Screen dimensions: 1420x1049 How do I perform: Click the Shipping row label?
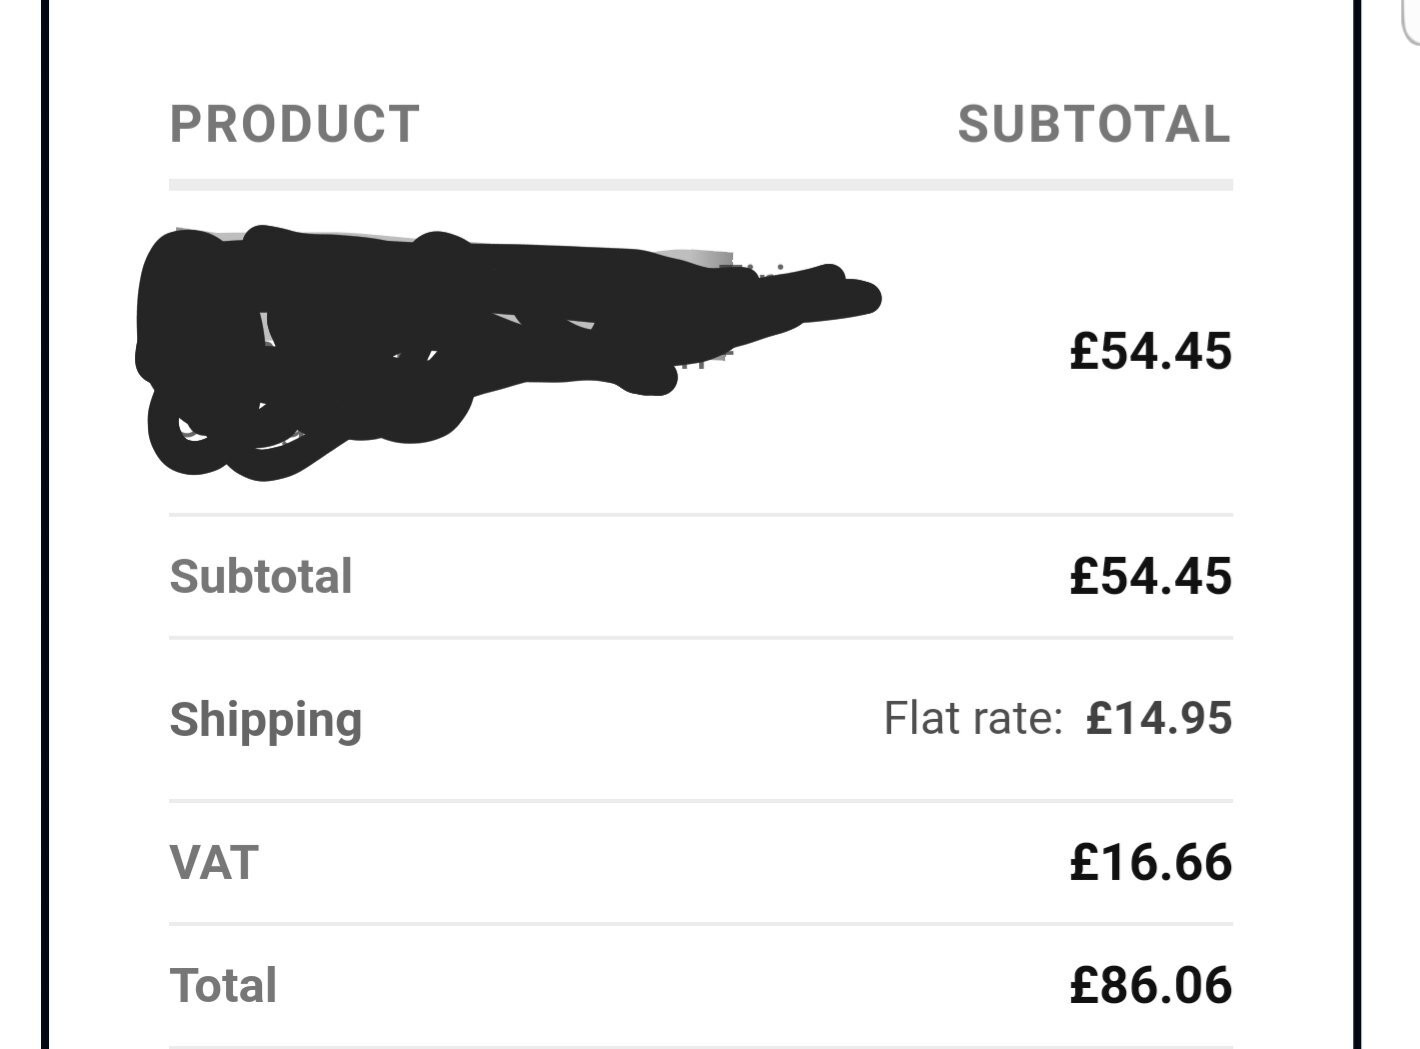pyautogui.click(x=266, y=721)
